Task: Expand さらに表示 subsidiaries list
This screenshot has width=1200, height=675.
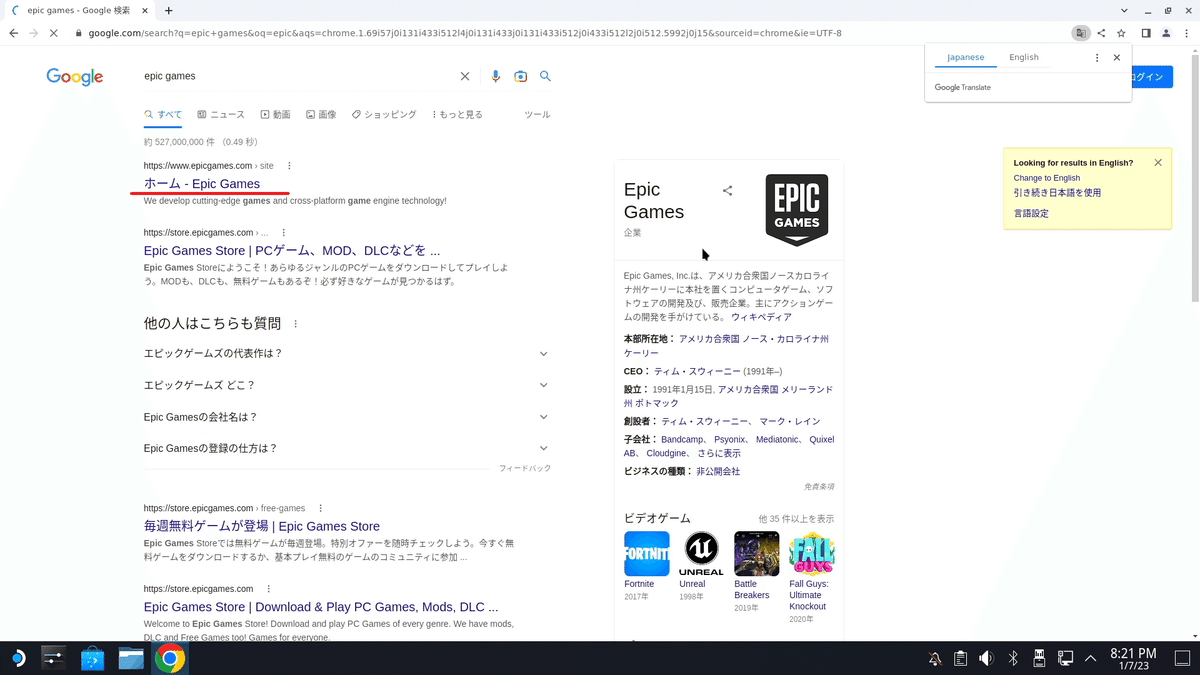Action: click(x=718, y=453)
